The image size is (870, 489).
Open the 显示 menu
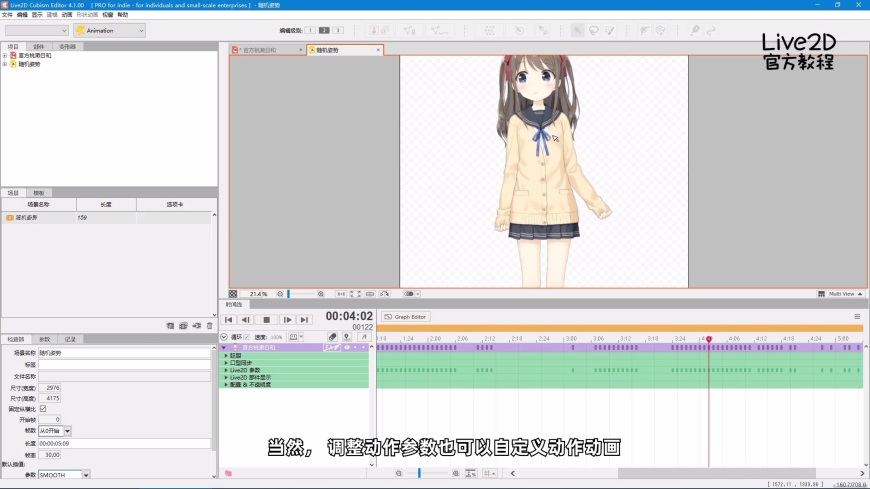click(x=37, y=14)
